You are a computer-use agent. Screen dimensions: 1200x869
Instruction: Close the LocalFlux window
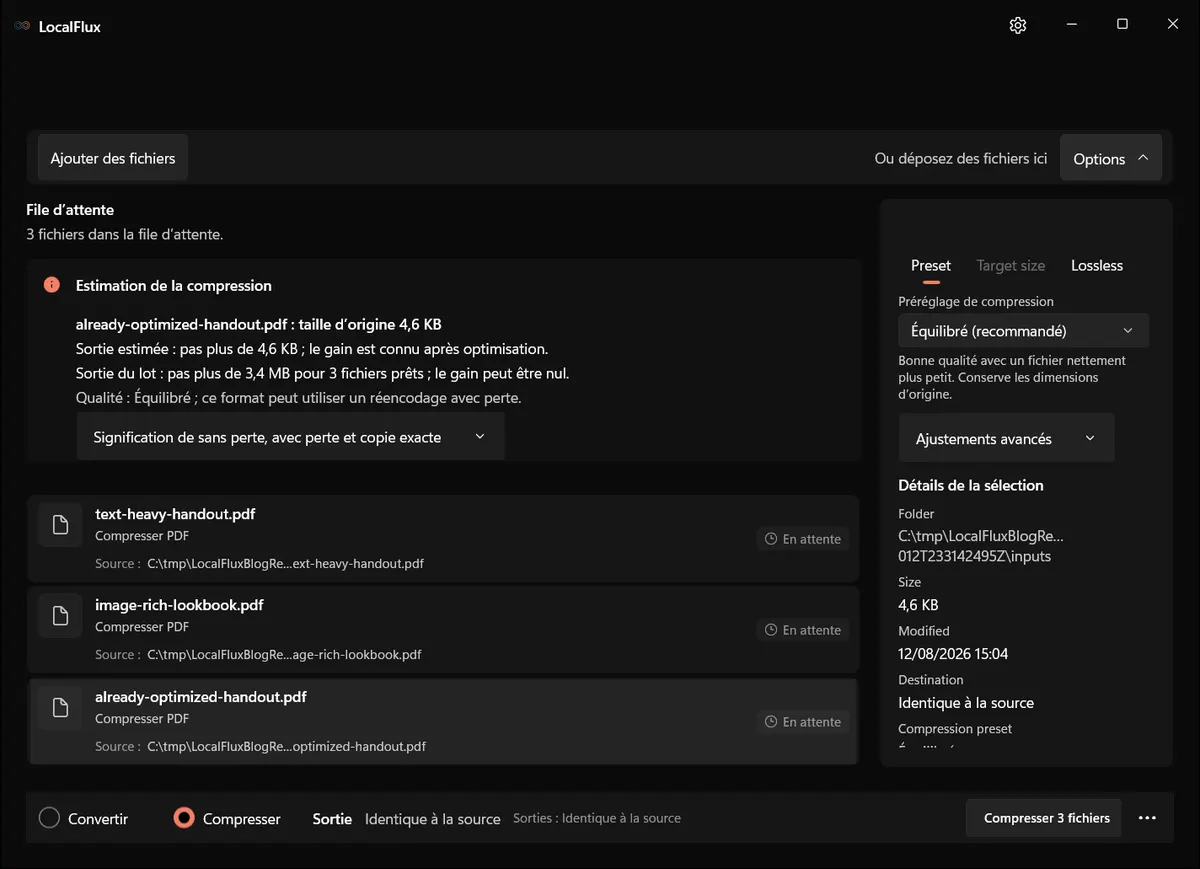[x=1173, y=25]
